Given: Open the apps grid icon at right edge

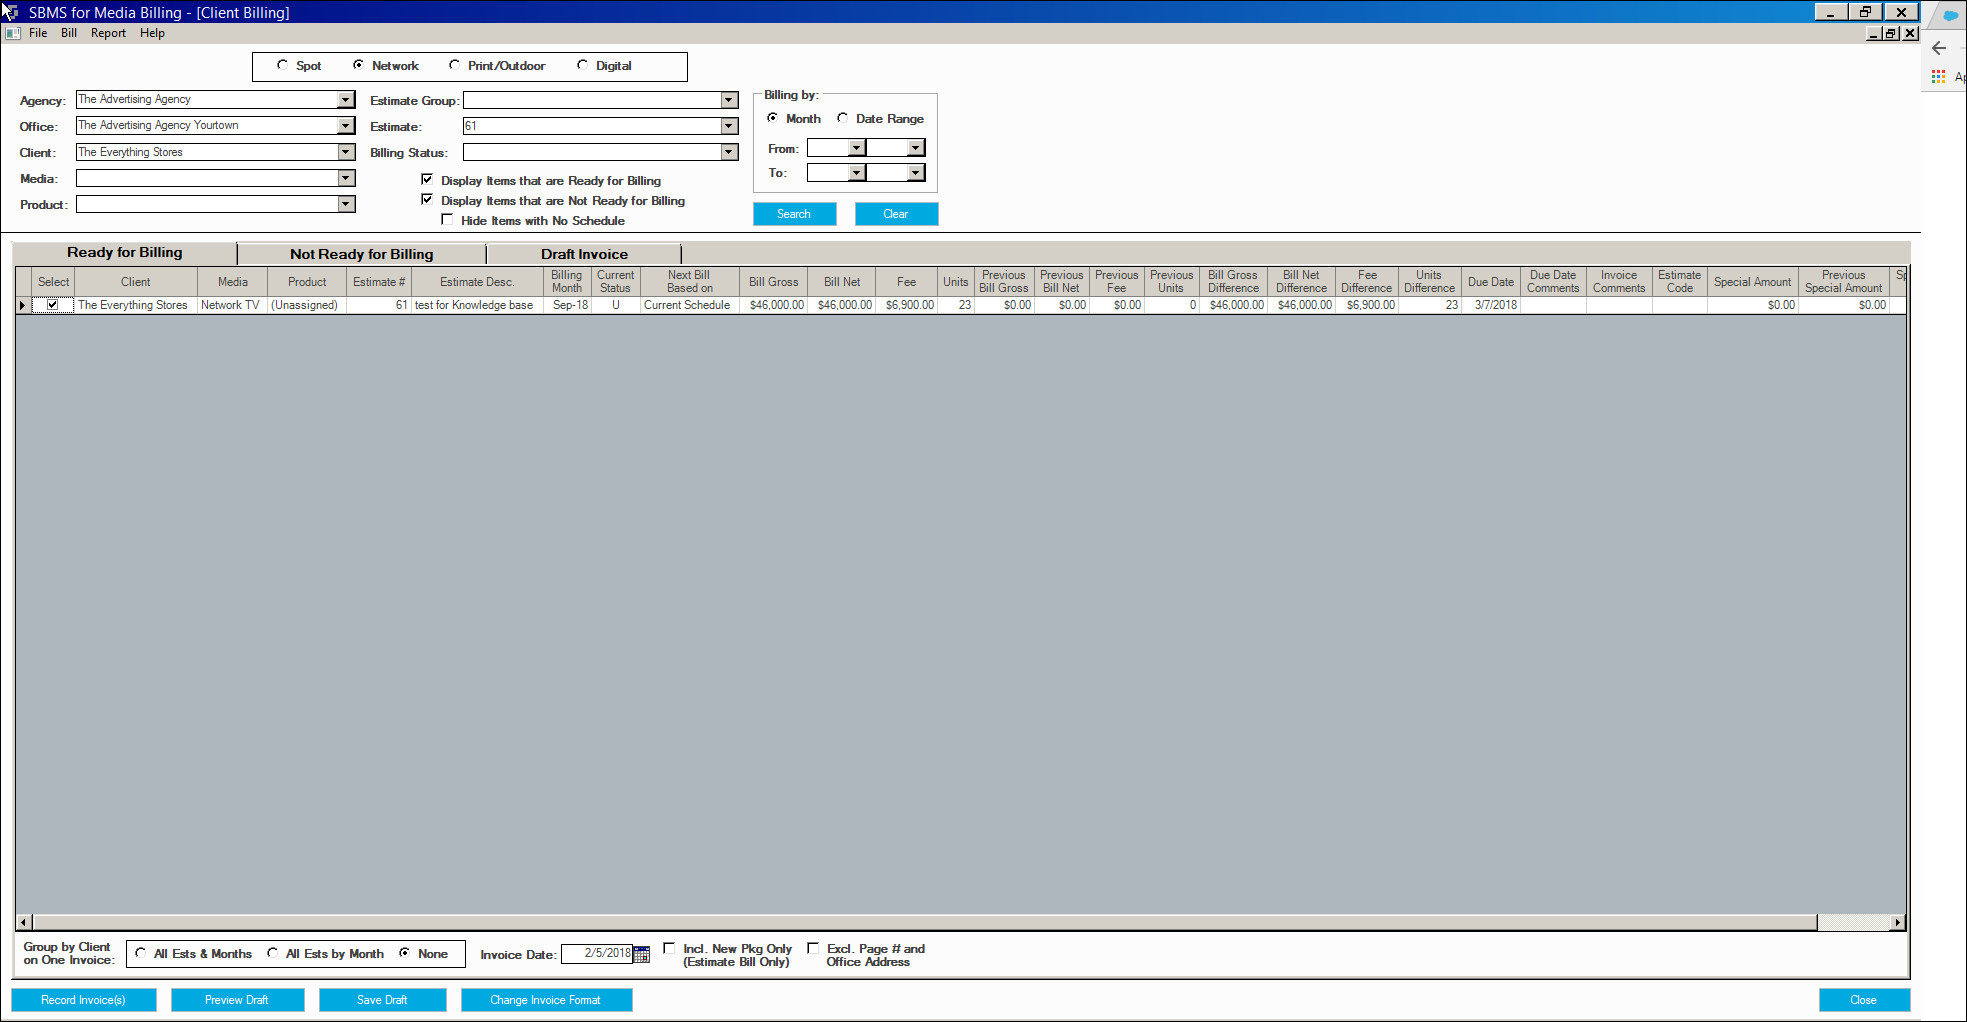Looking at the screenshot, I should 1938,77.
